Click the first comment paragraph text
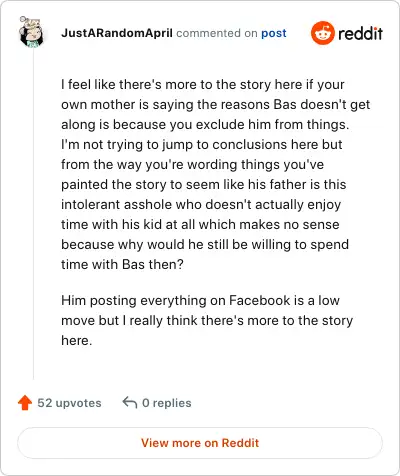 point(215,174)
